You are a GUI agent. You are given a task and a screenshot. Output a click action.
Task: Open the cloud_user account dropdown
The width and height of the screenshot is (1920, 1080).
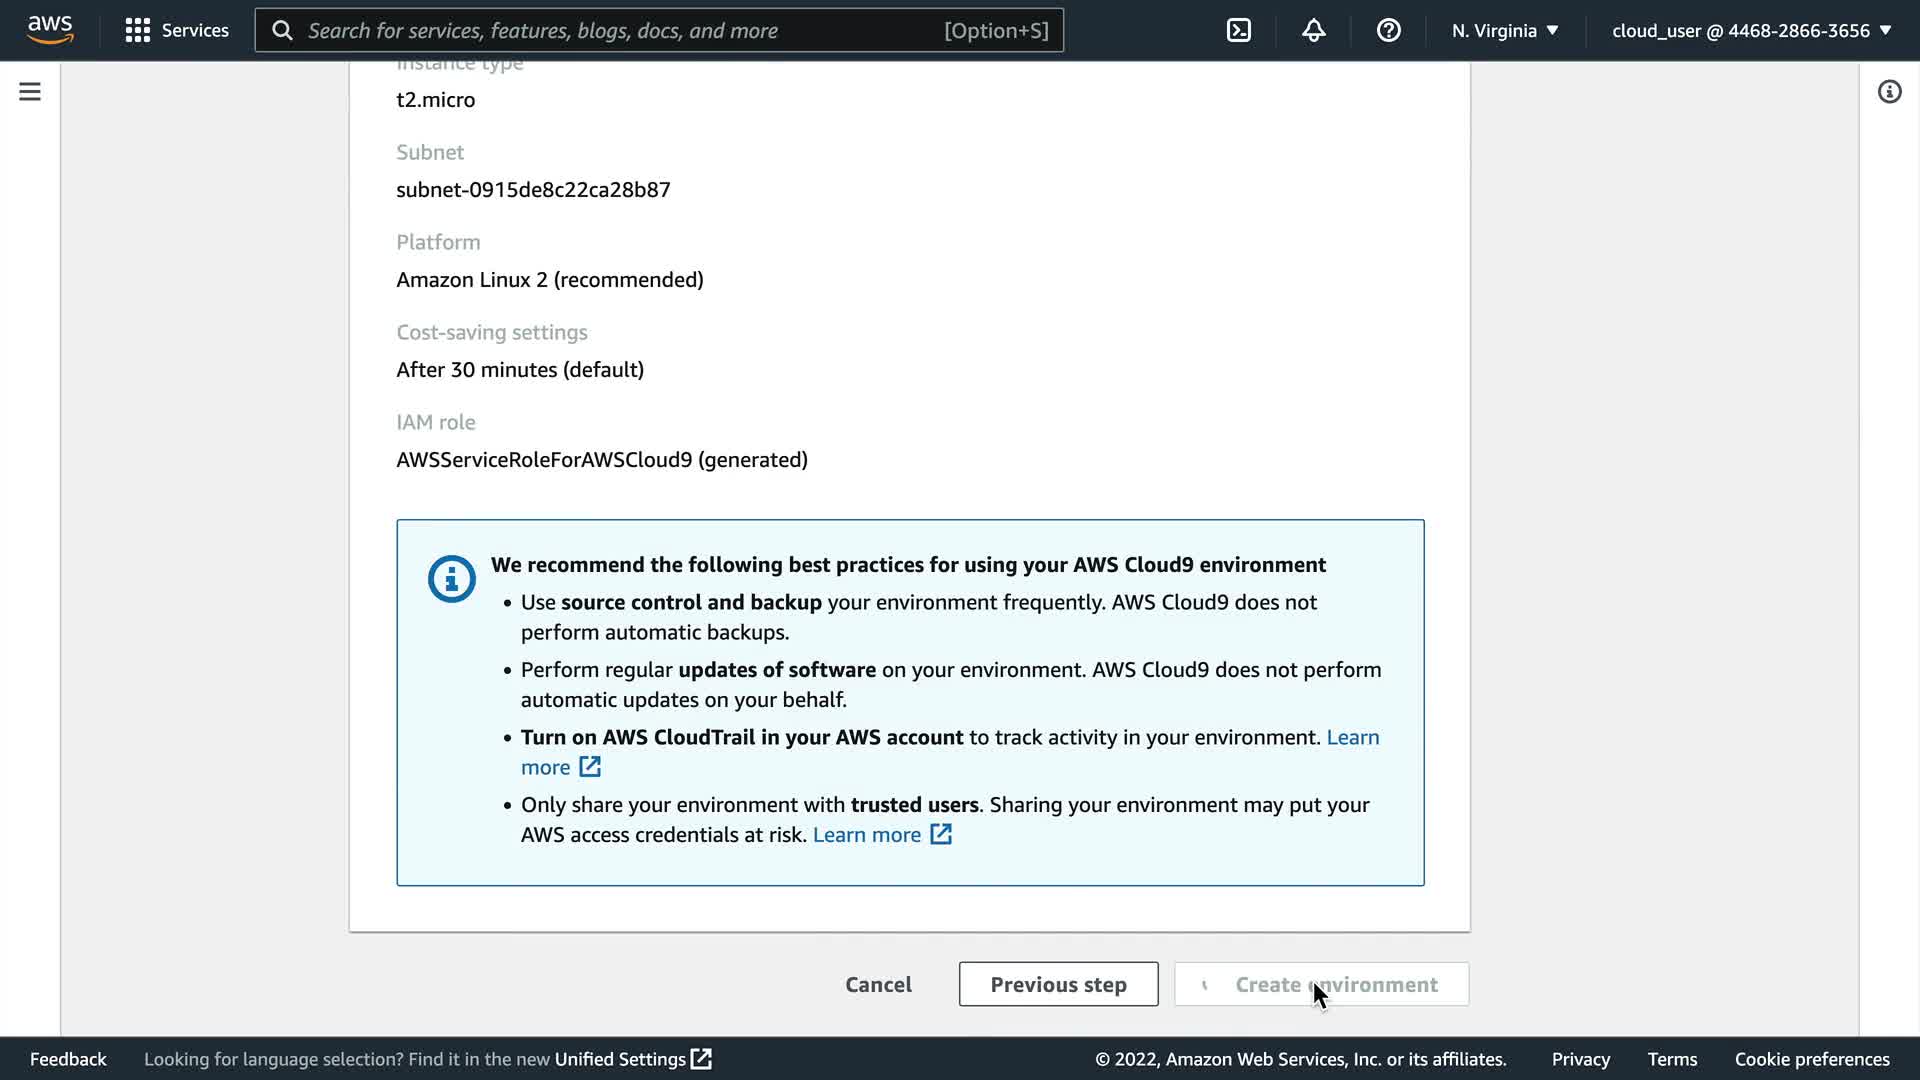coord(1751,30)
